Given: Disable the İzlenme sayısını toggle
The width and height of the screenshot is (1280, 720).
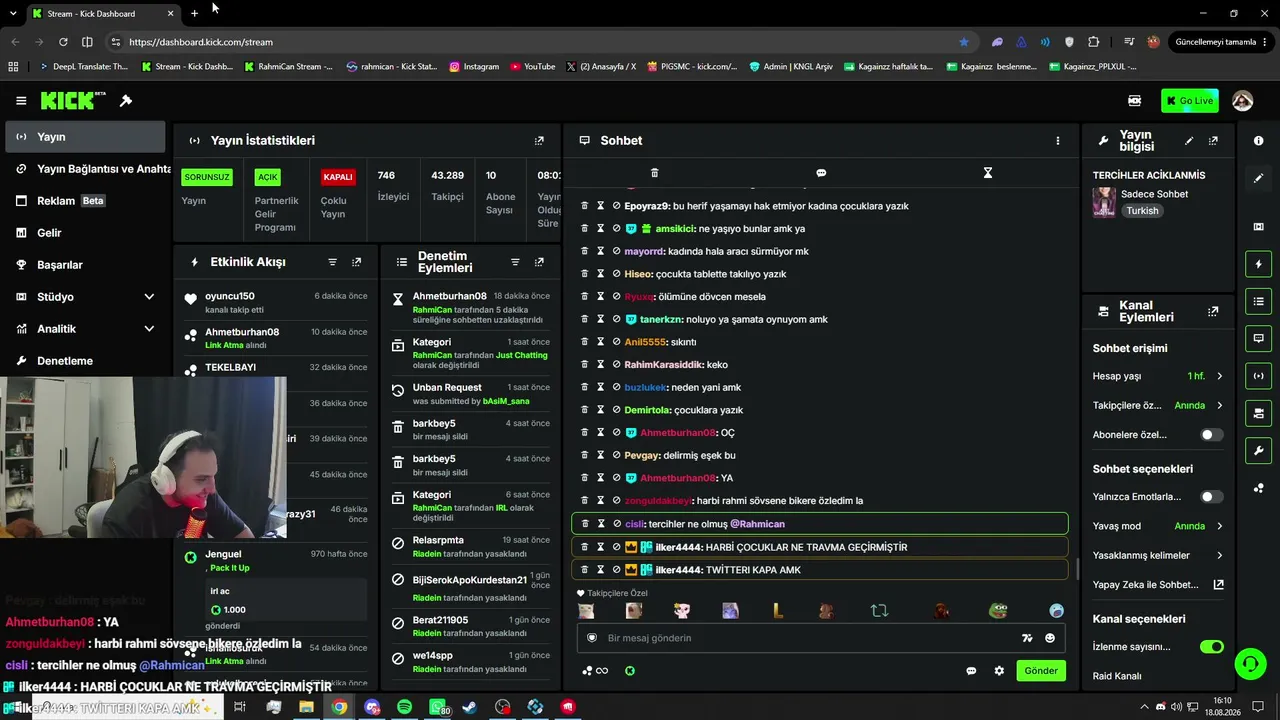Looking at the screenshot, I should click(1211, 647).
